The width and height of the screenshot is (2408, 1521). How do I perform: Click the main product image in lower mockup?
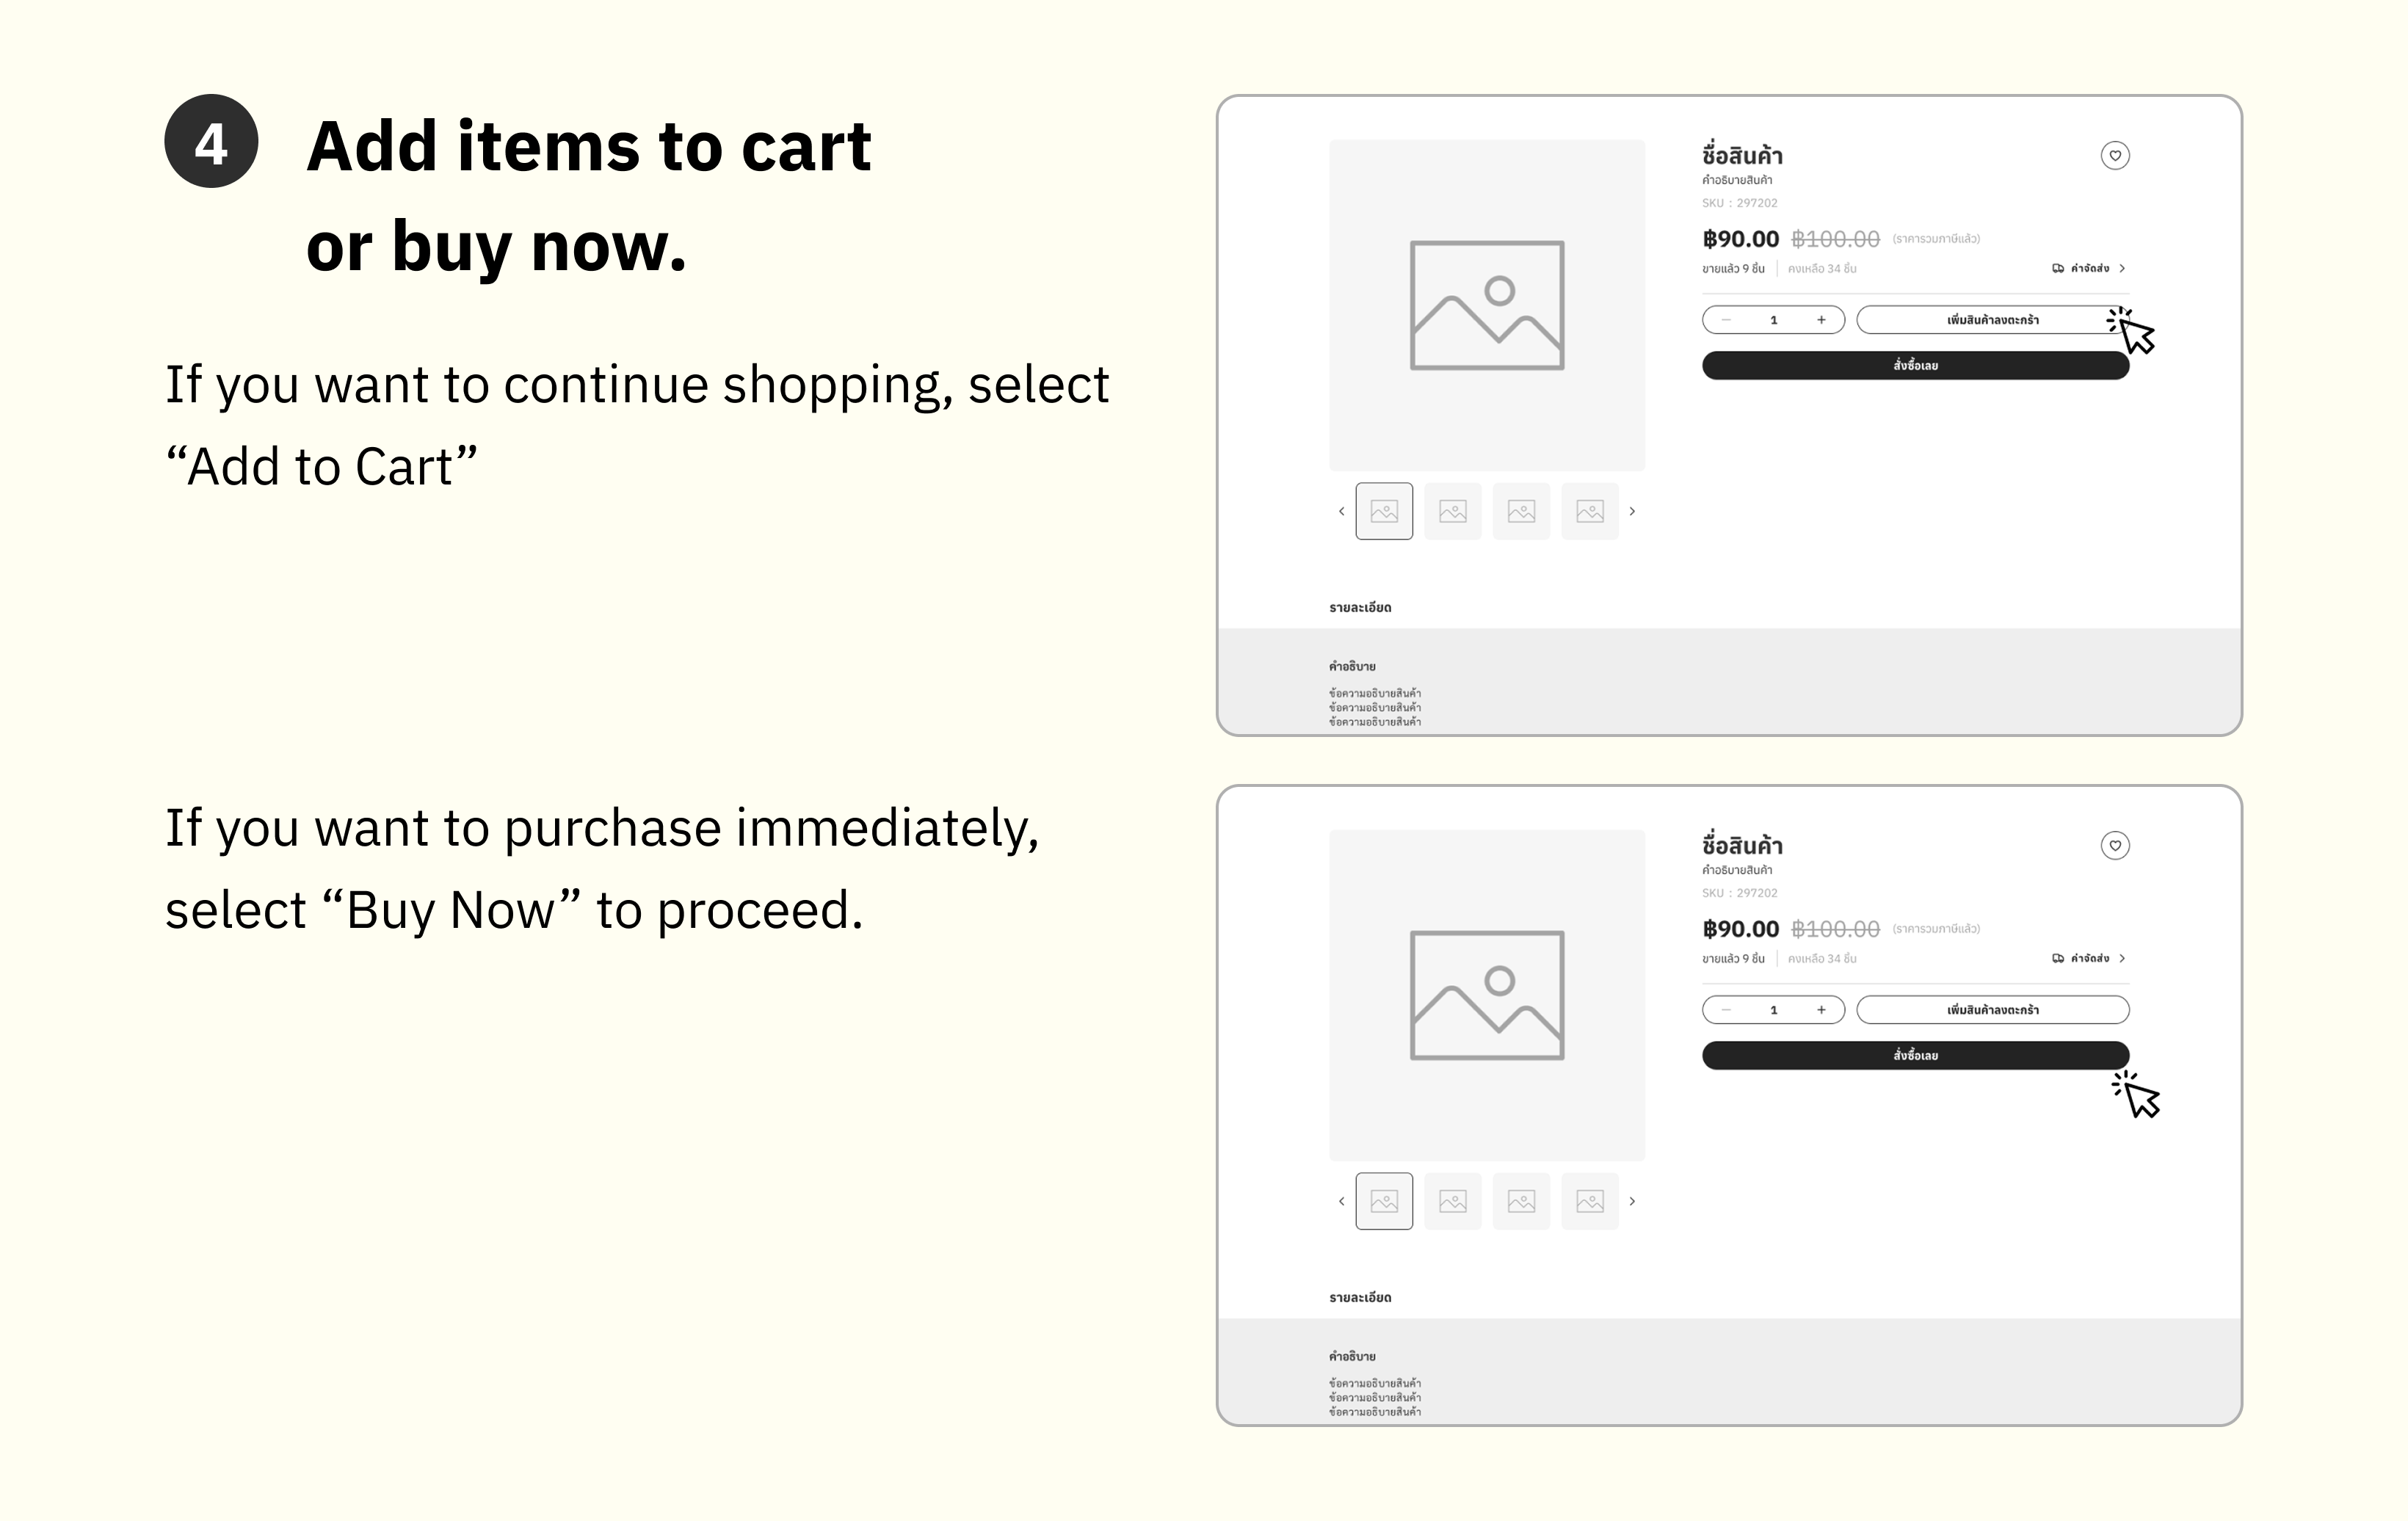tap(1487, 995)
